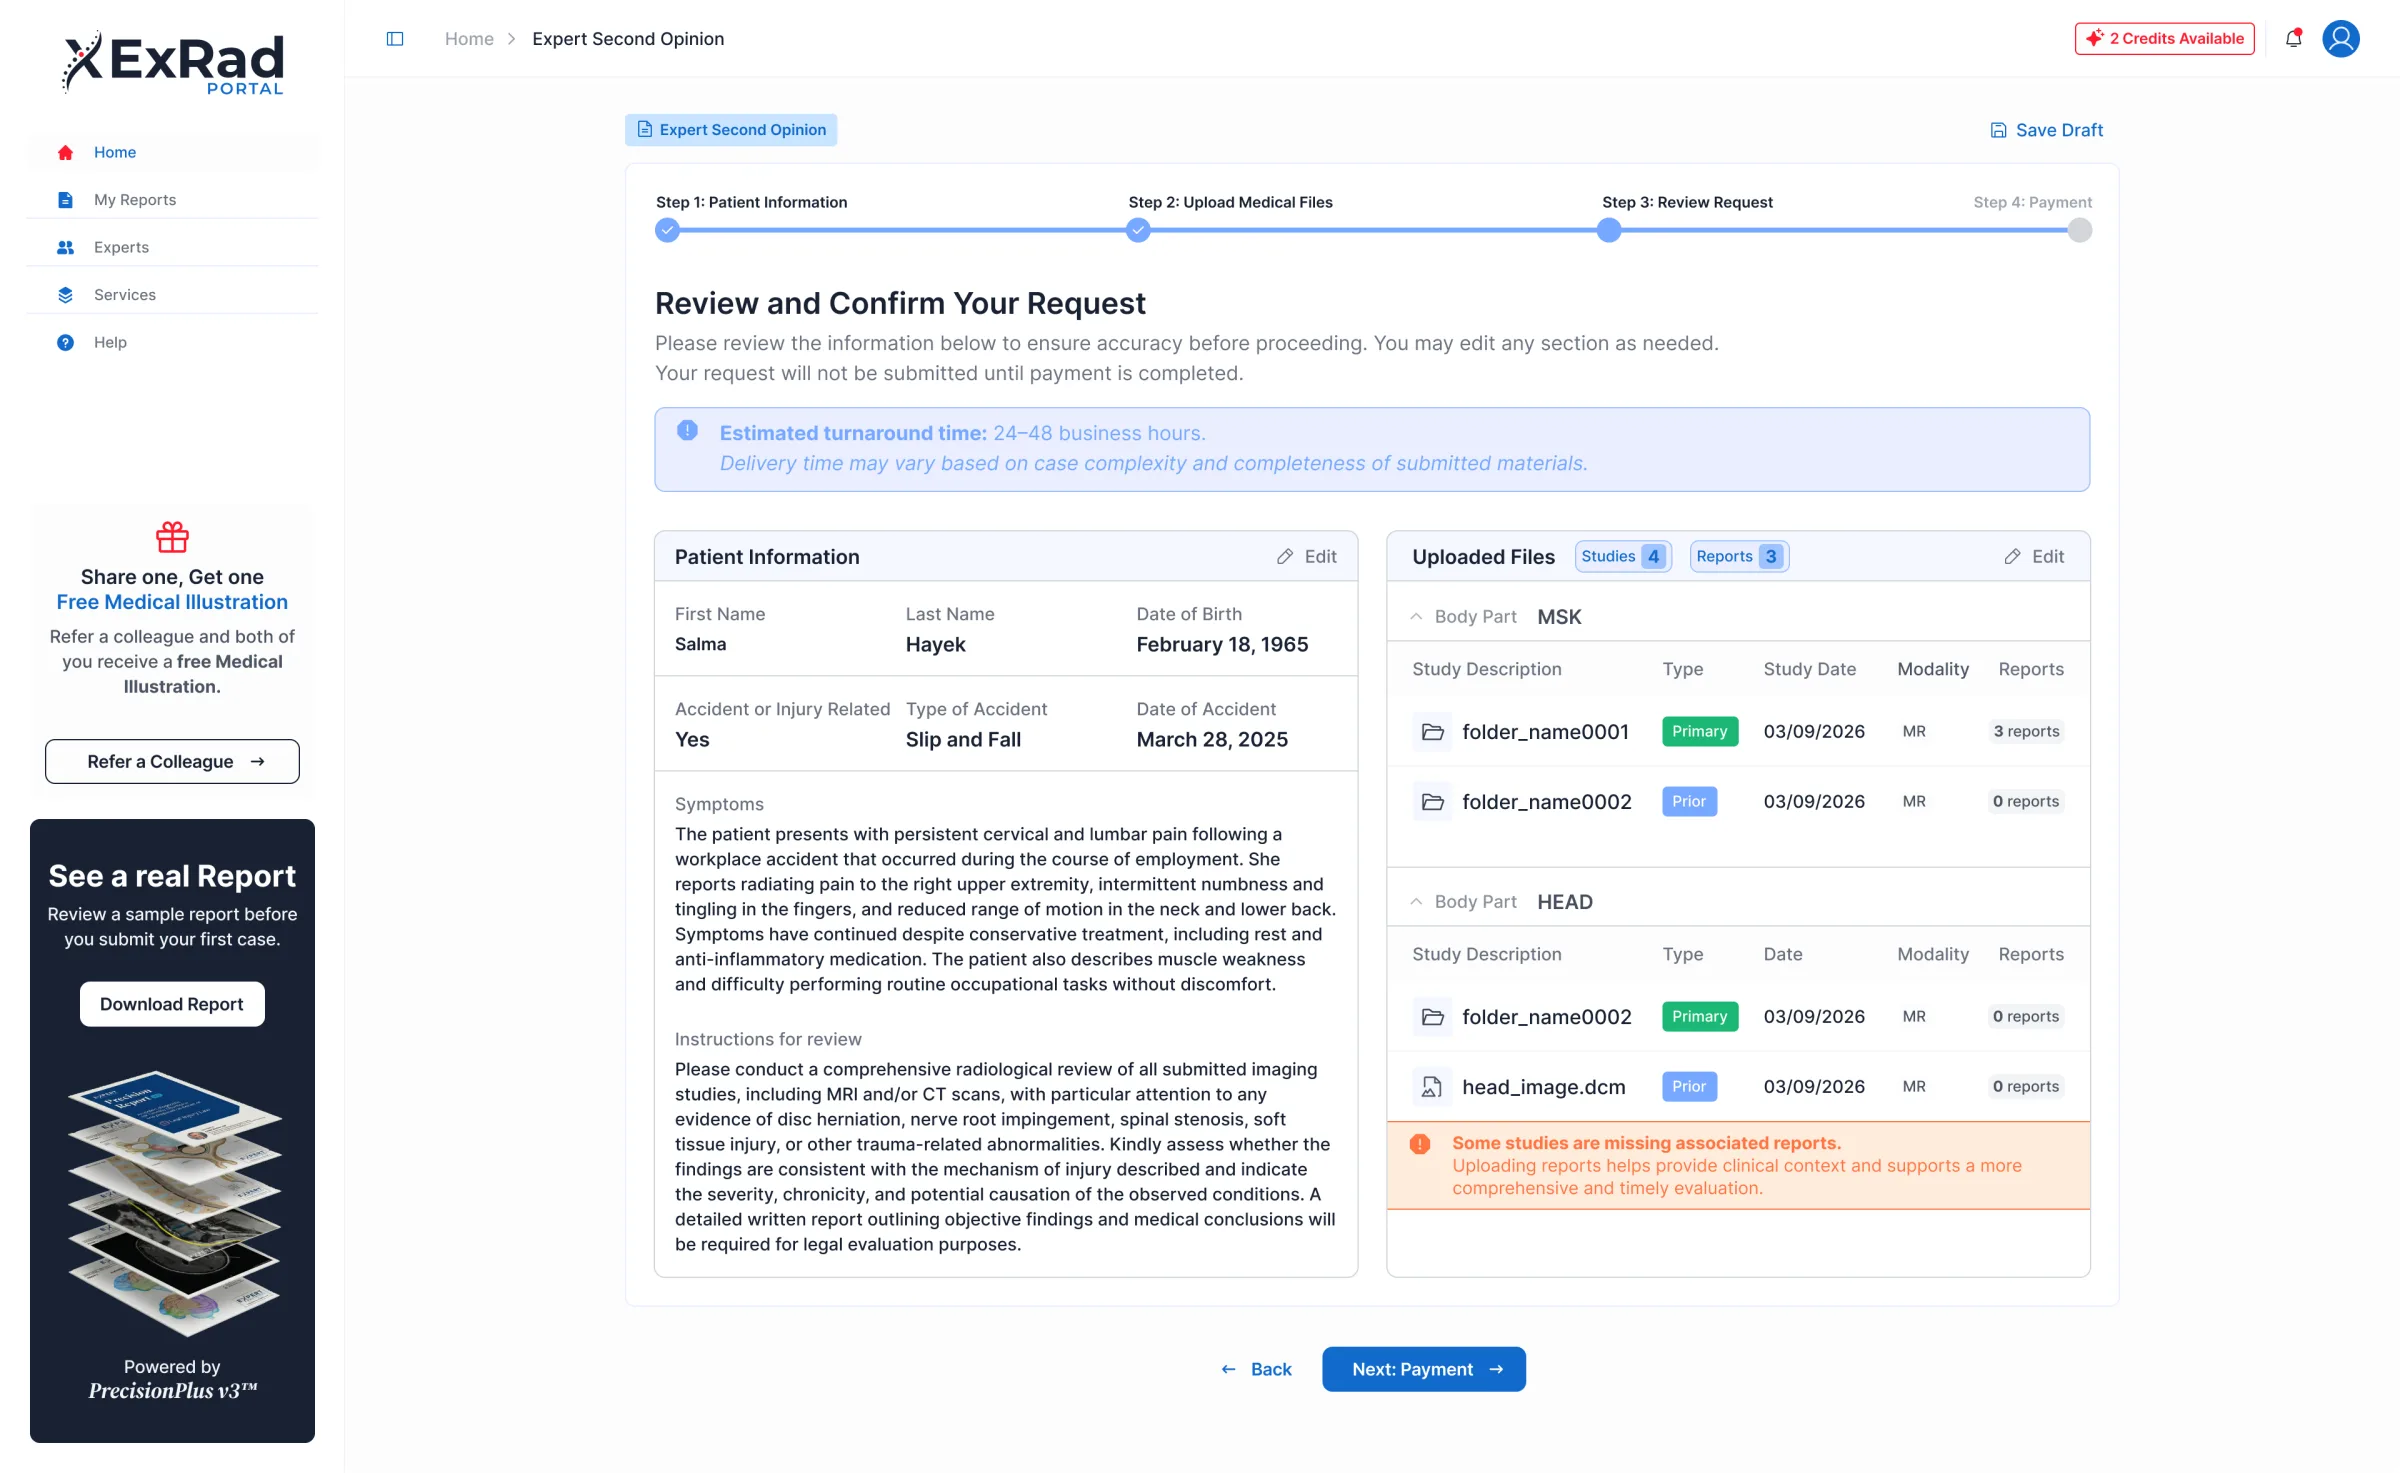The image size is (2400, 1473).
Task: Click the ExRad Portal logo
Action: [174, 63]
